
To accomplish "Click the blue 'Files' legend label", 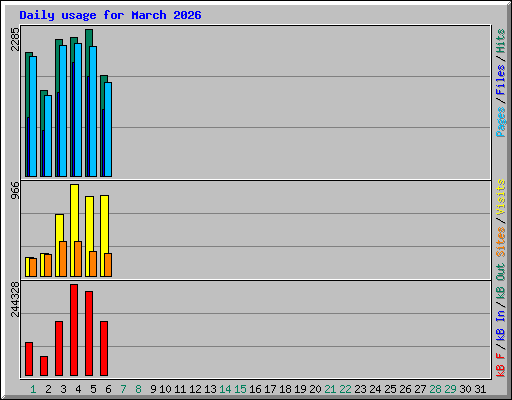I will (x=500, y=80).
